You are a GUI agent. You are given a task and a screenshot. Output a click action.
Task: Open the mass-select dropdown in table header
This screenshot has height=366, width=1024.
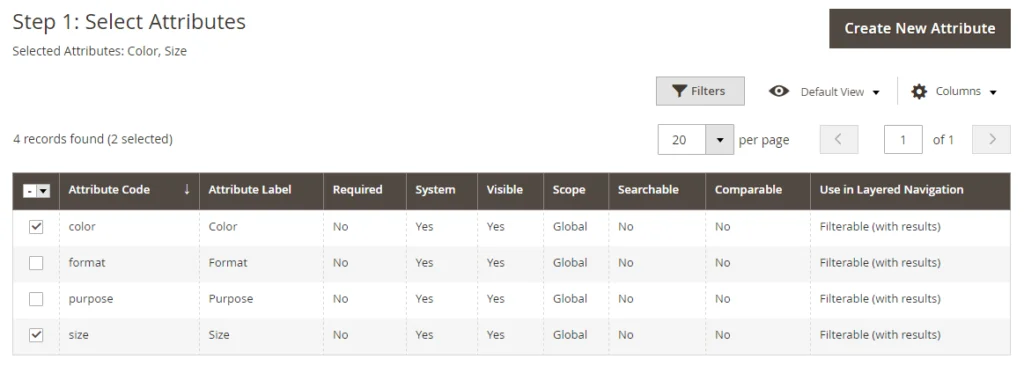[x=43, y=190]
